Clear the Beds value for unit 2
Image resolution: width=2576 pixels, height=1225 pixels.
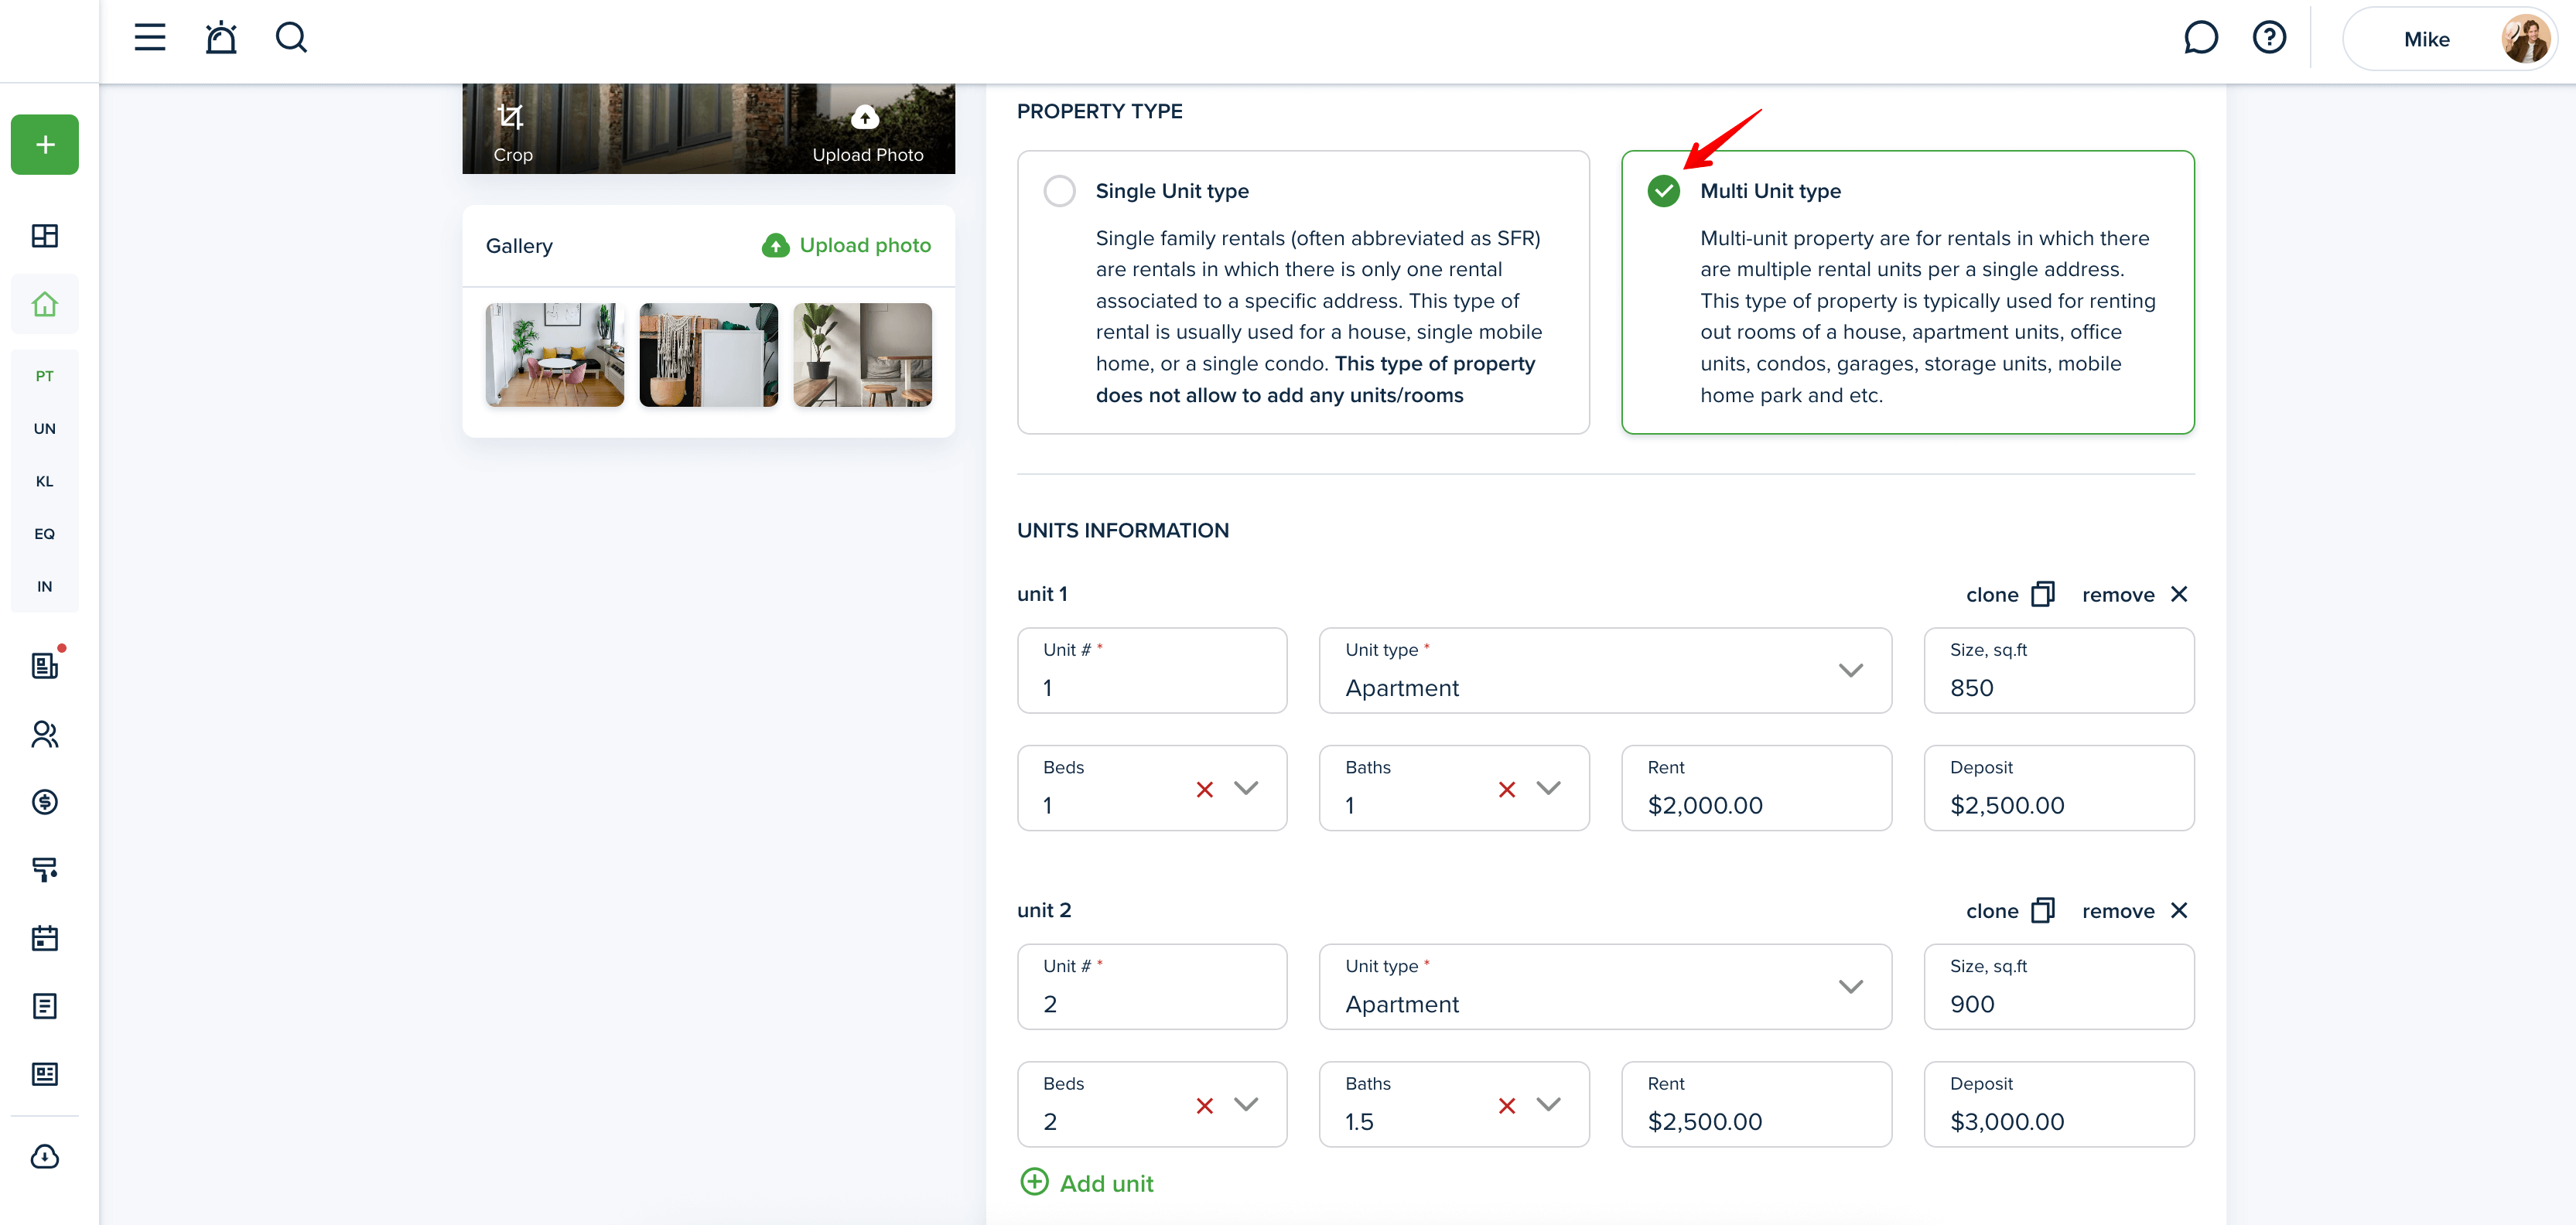1205,1106
